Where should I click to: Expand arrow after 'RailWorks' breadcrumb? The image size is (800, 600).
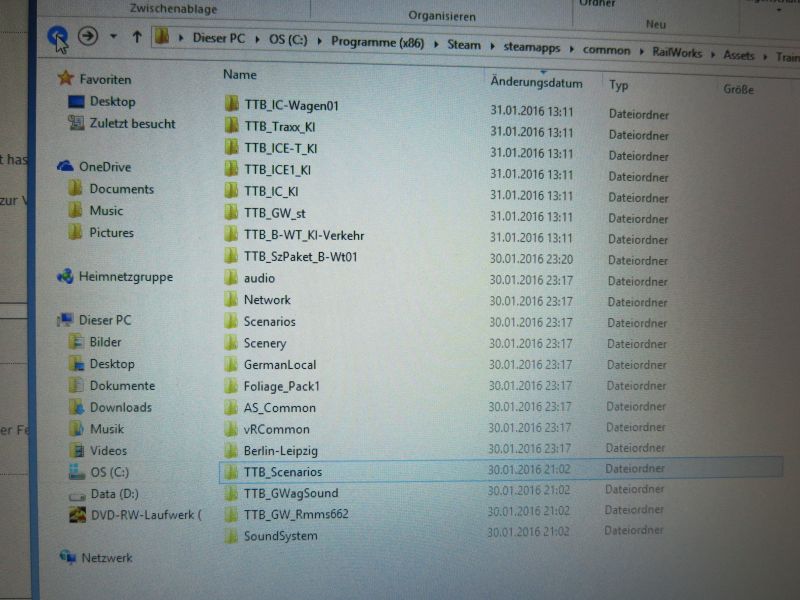pos(713,54)
